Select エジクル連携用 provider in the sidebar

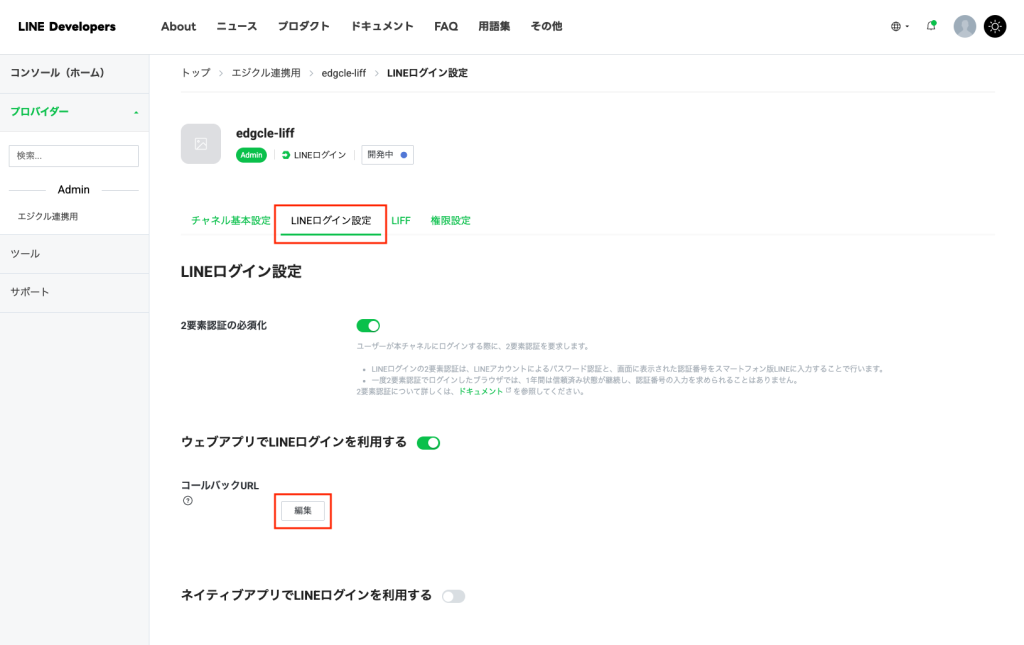click(48, 216)
